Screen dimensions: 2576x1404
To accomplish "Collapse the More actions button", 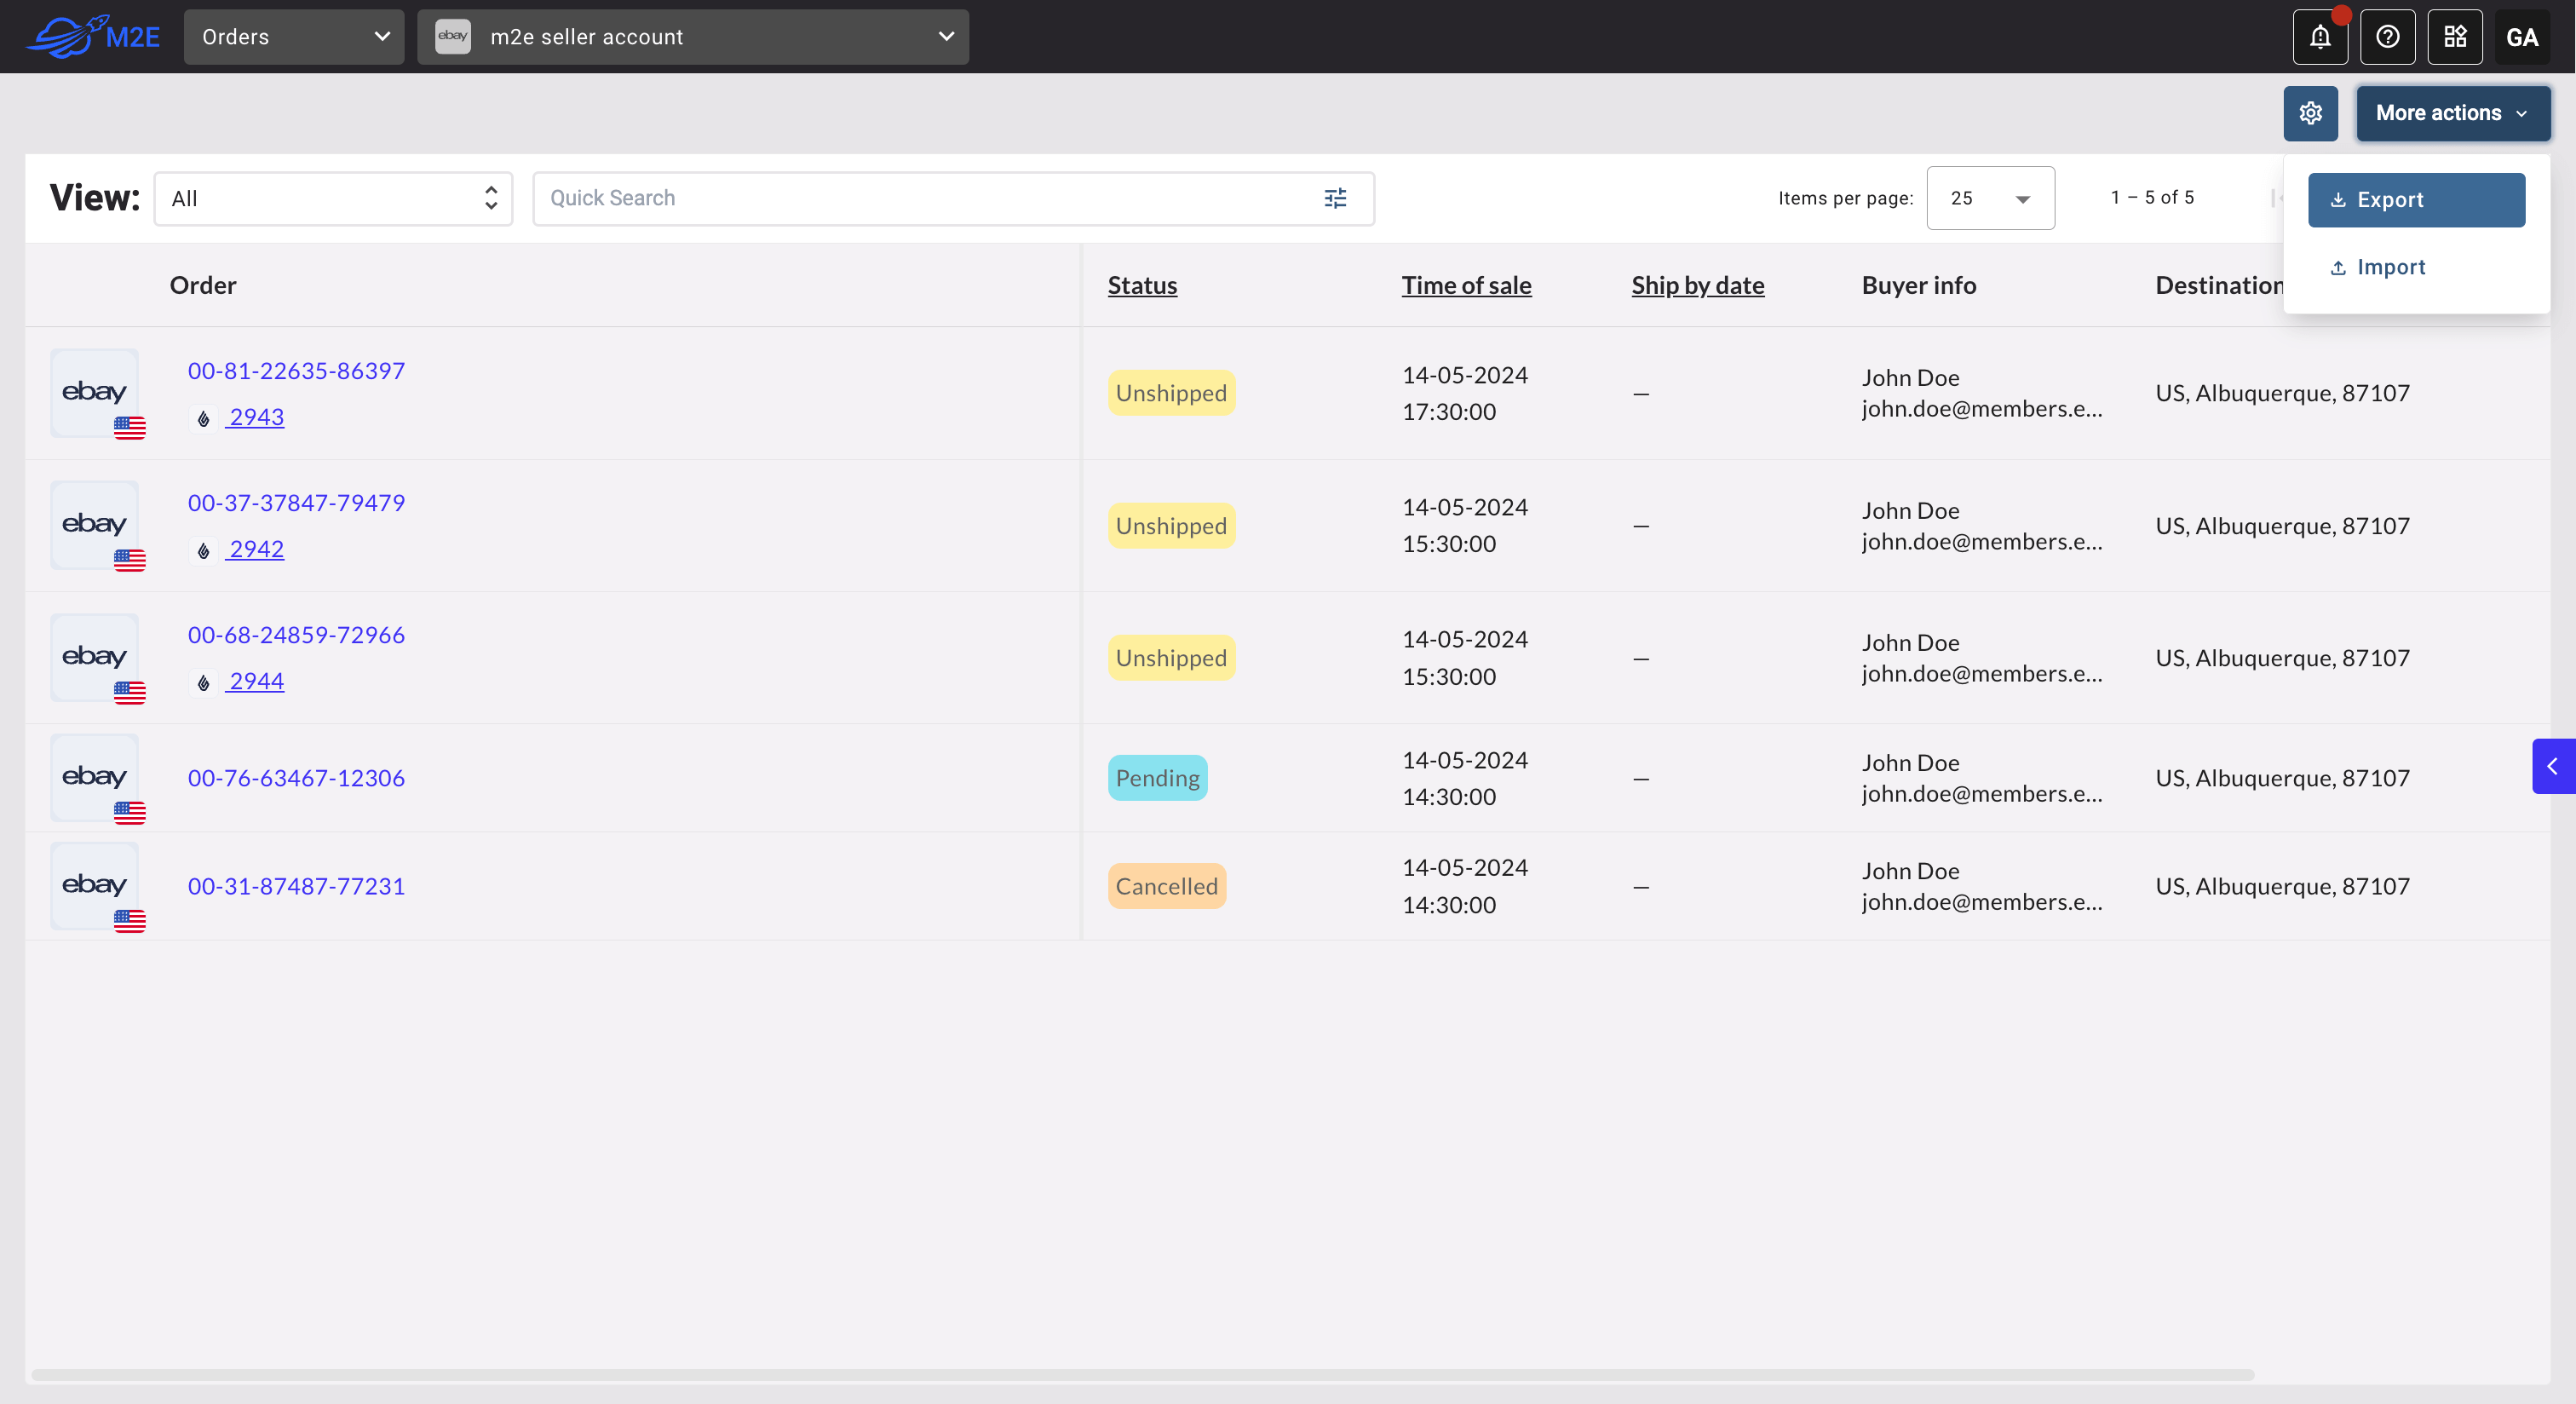I will pyautogui.click(x=2452, y=113).
